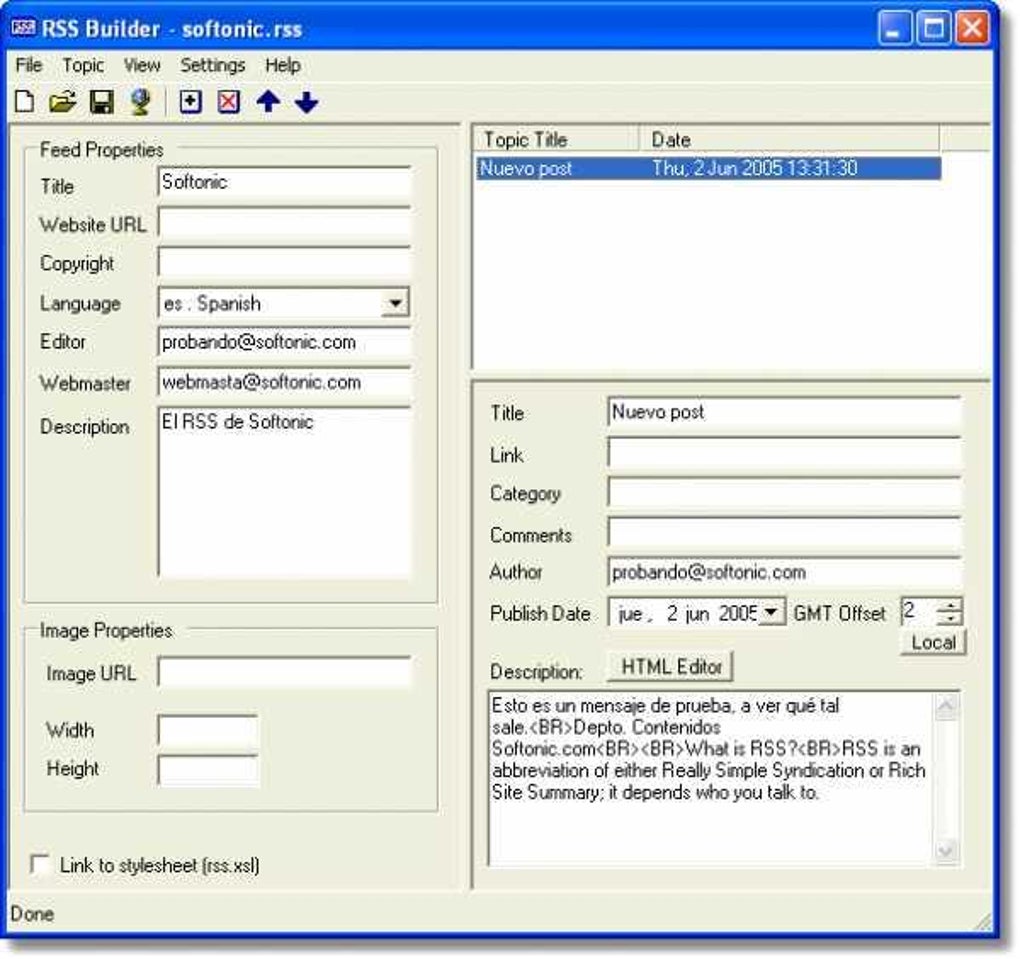The height and width of the screenshot is (959, 1020).
Task: Select the Nuevo post topic row
Action: 708,169
